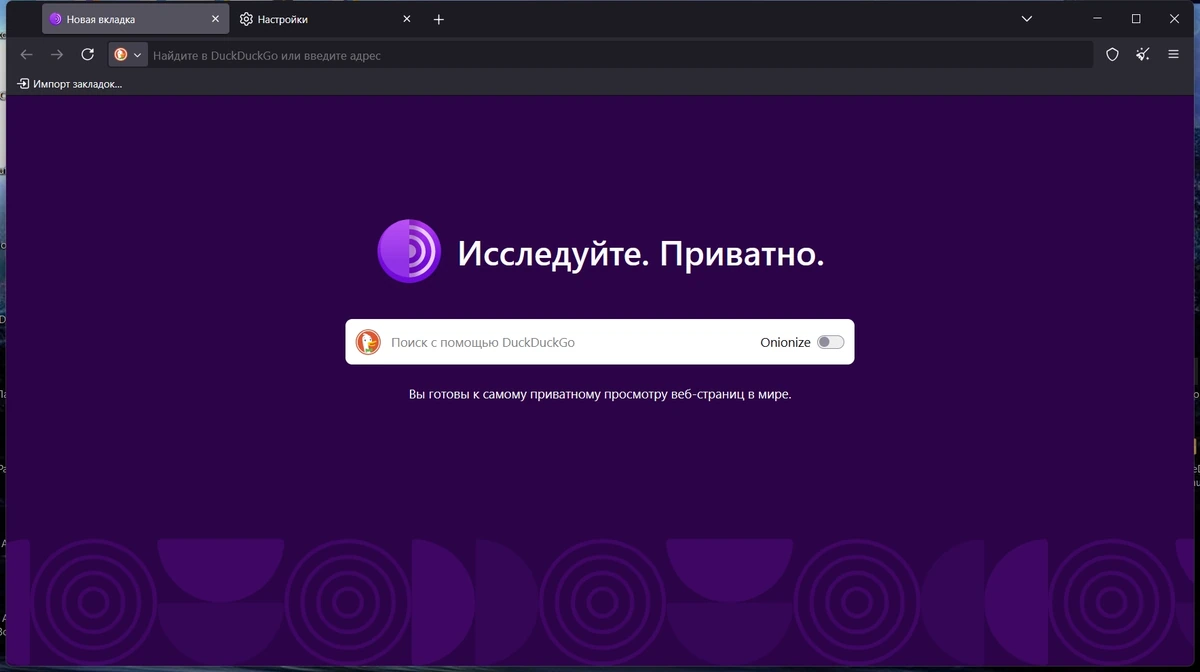Open a new tab with plus button

(x=438, y=19)
